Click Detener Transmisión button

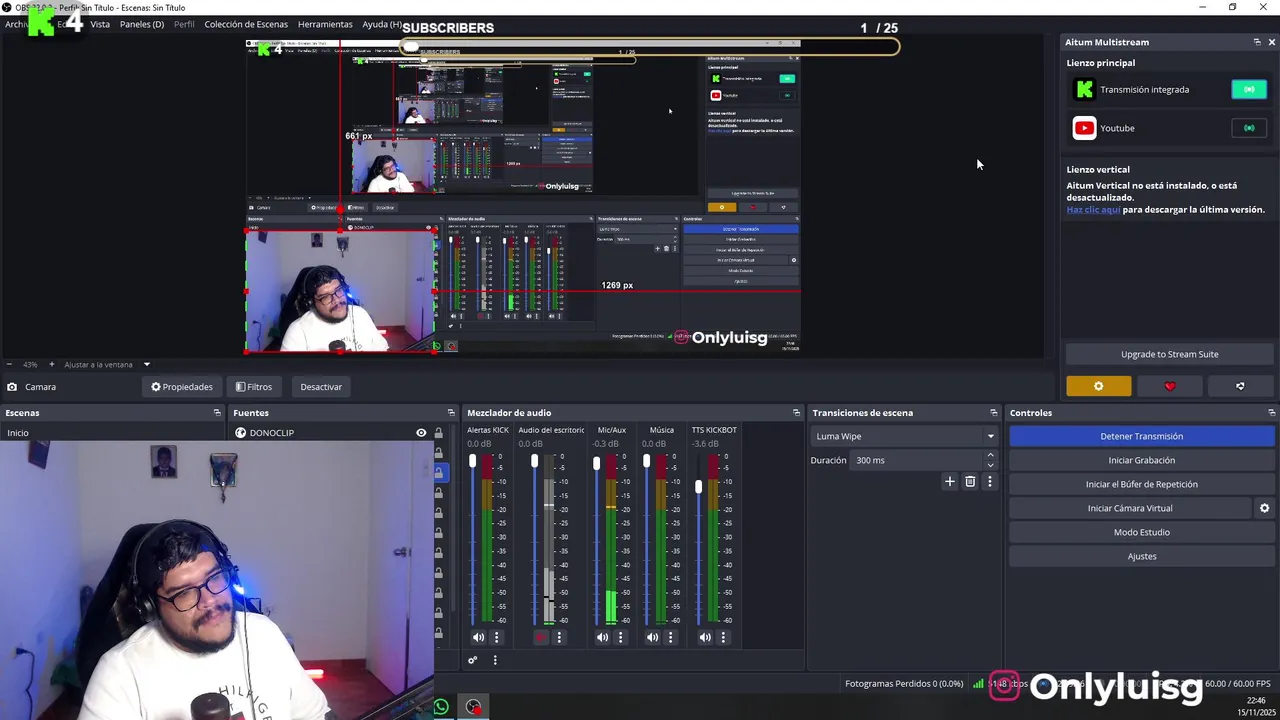tap(1141, 436)
